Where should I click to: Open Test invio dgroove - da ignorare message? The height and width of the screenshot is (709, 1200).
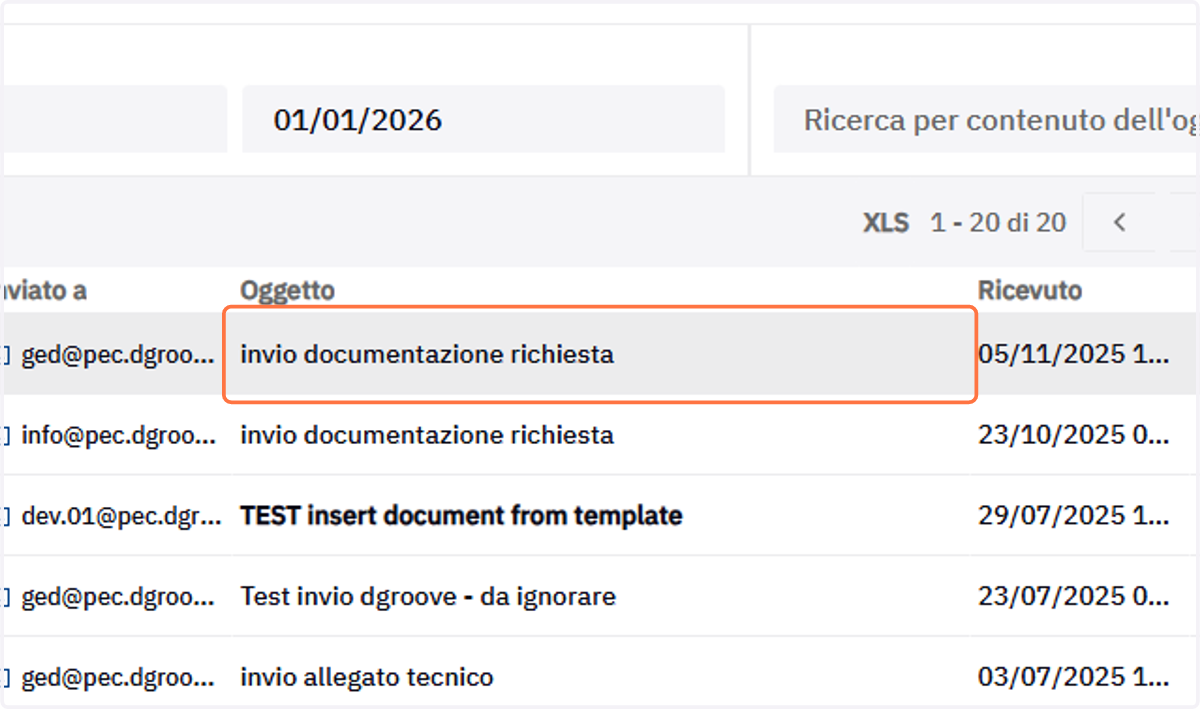tap(428, 597)
